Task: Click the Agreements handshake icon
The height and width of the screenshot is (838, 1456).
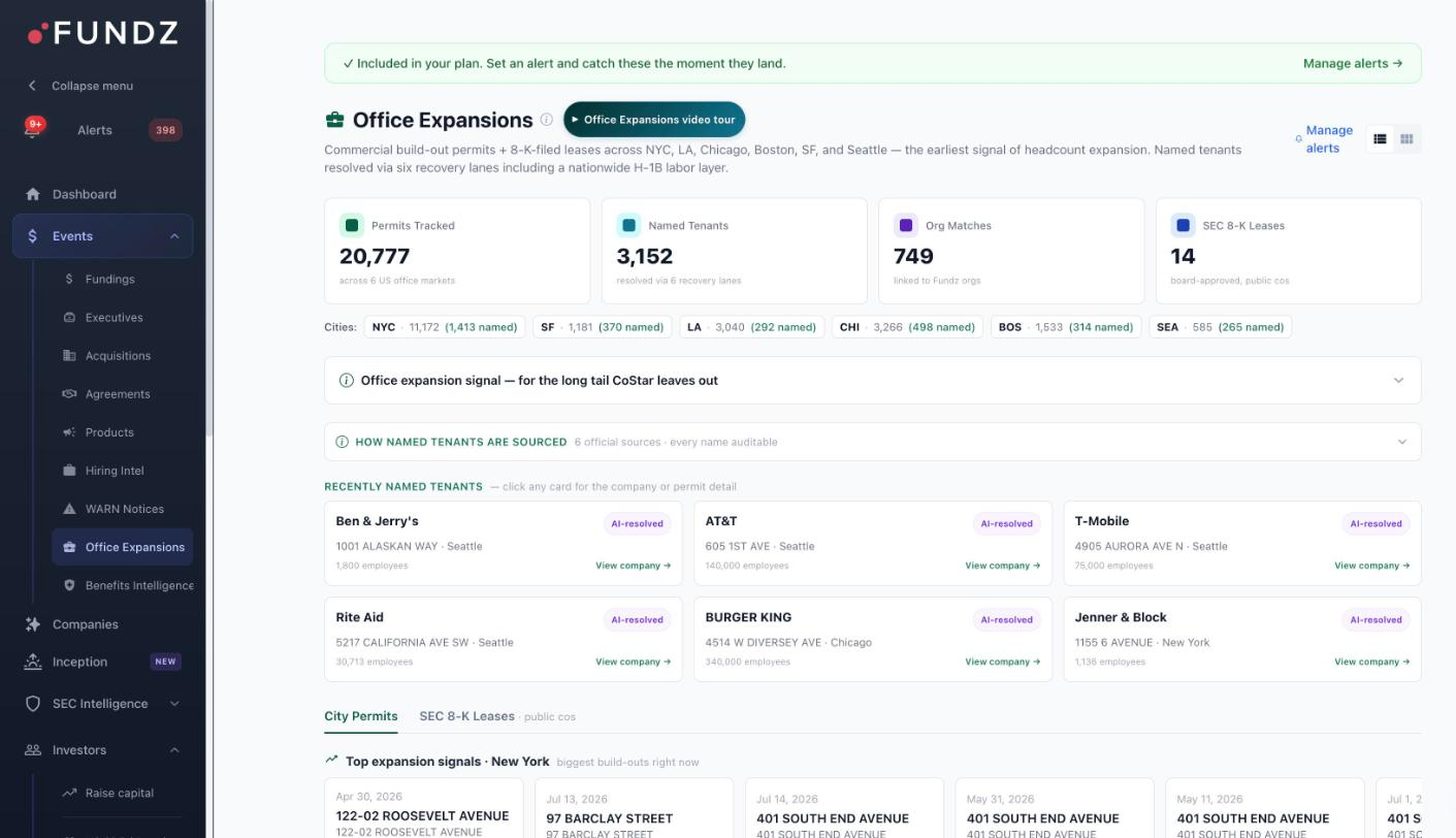Action: pyautogui.click(x=69, y=394)
